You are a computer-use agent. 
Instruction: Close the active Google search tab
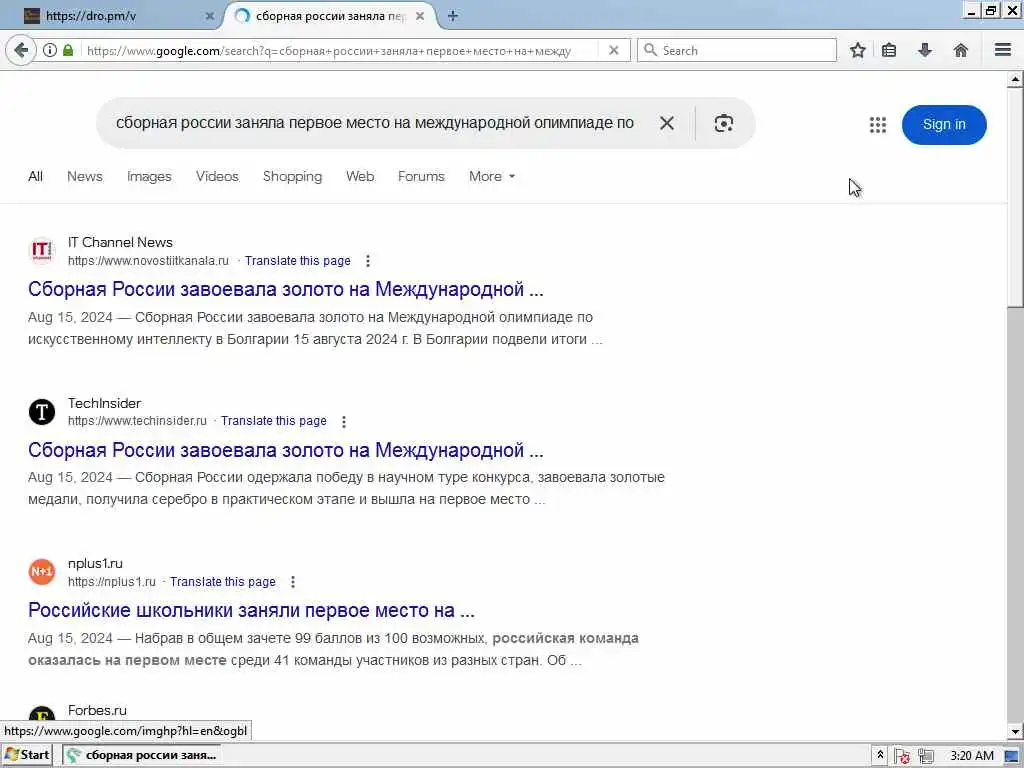pos(420,16)
